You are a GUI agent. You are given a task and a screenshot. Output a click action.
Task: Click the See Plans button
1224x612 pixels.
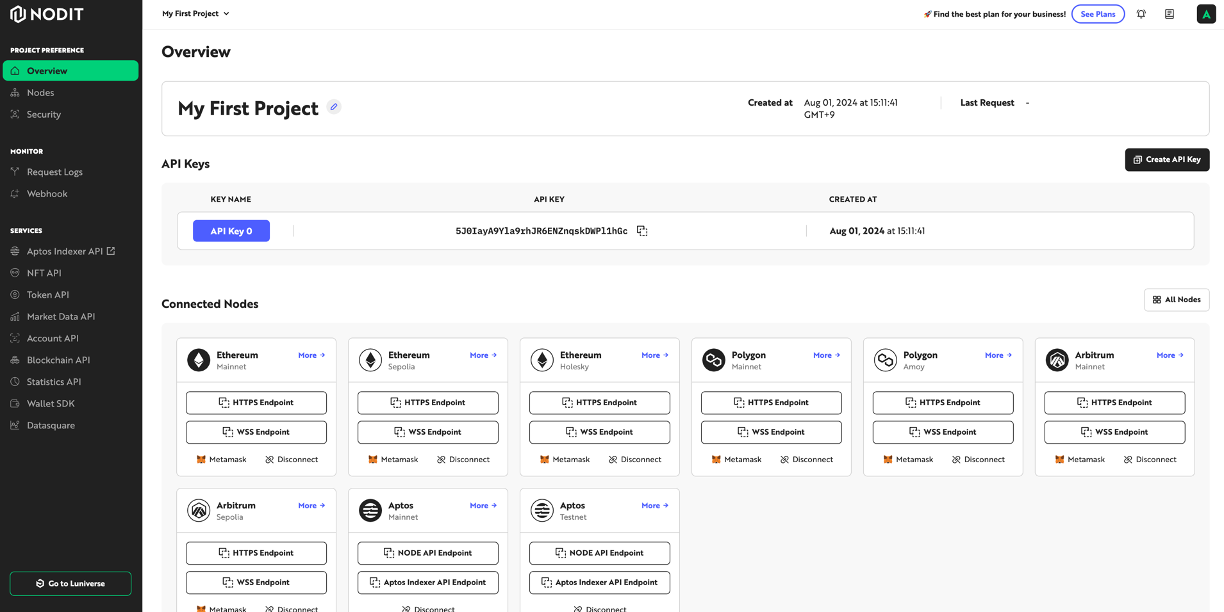pyautogui.click(x=1097, y=14)
